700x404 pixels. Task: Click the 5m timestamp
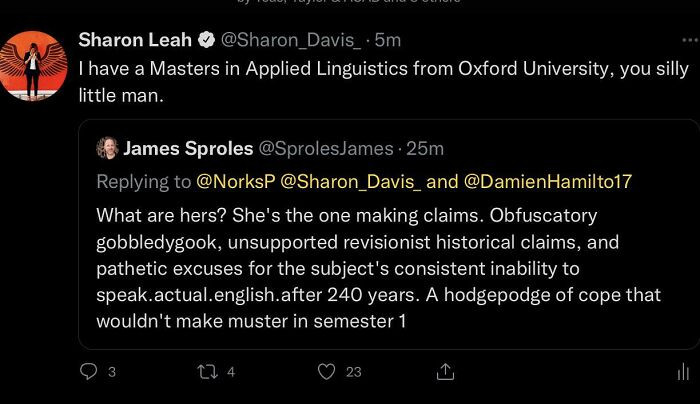tap(387, 41)
